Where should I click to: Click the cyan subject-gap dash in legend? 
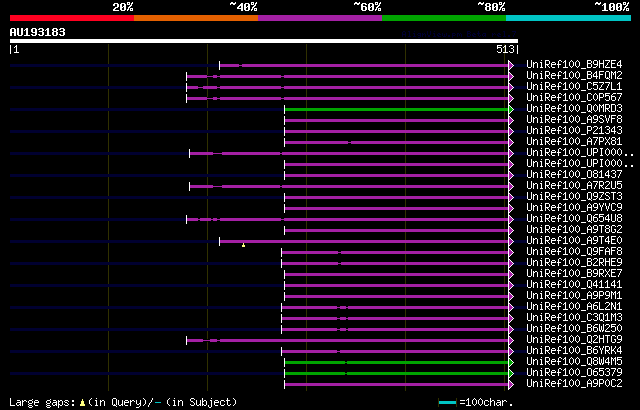coord(158,403)
